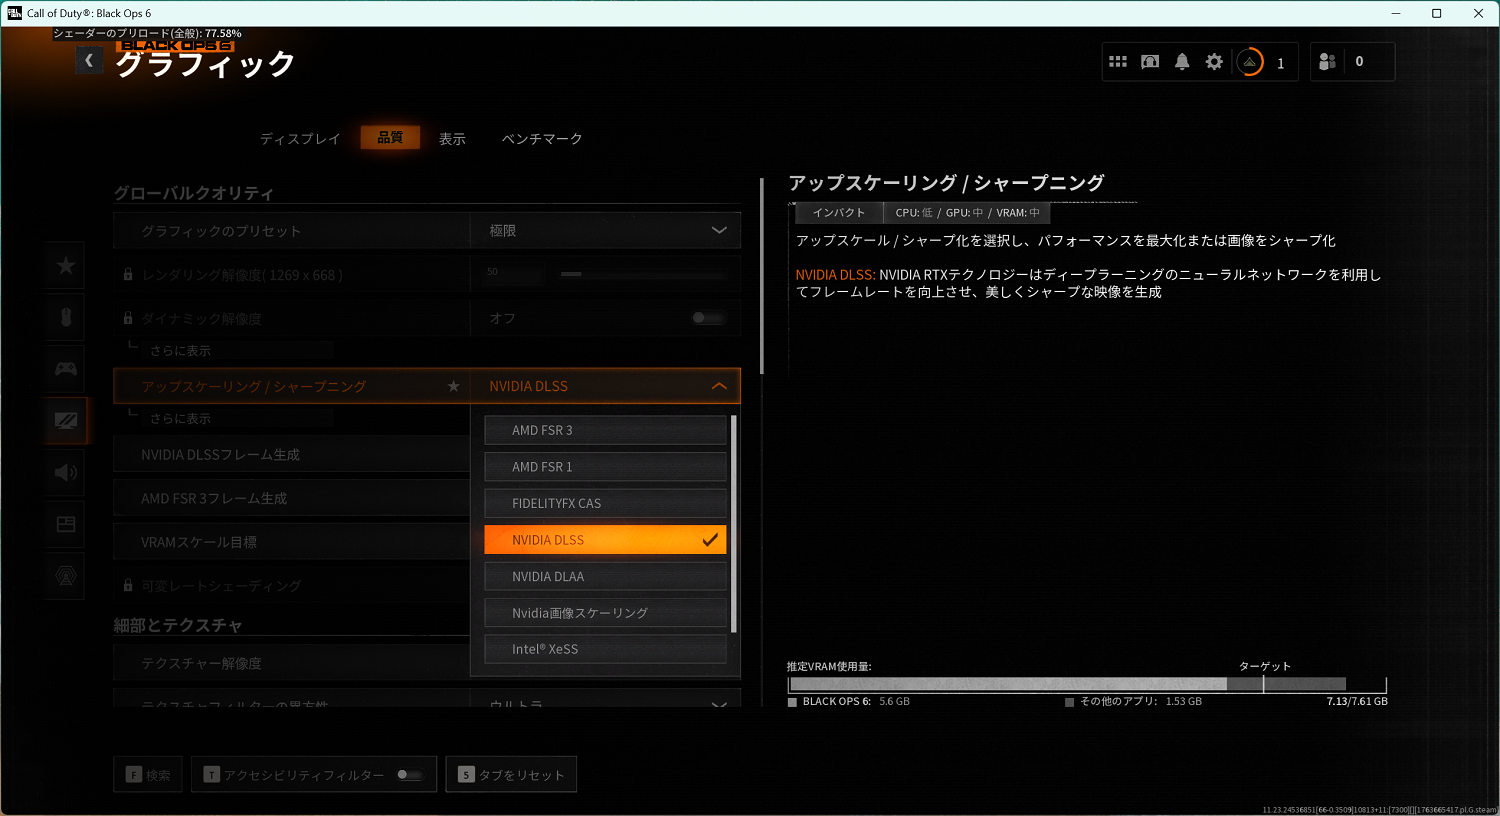Click the インパクト label in the description panel
Viewport: 1500px width, 816px height.
click(x=839, y=213)
